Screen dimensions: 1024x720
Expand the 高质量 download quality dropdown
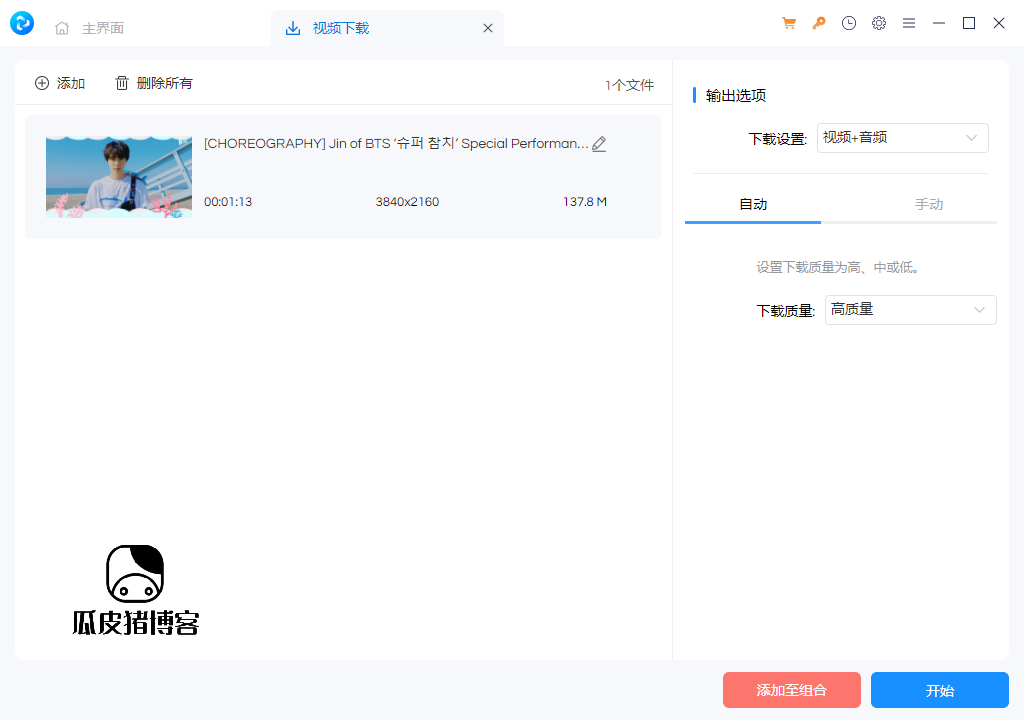coord(910,310)
